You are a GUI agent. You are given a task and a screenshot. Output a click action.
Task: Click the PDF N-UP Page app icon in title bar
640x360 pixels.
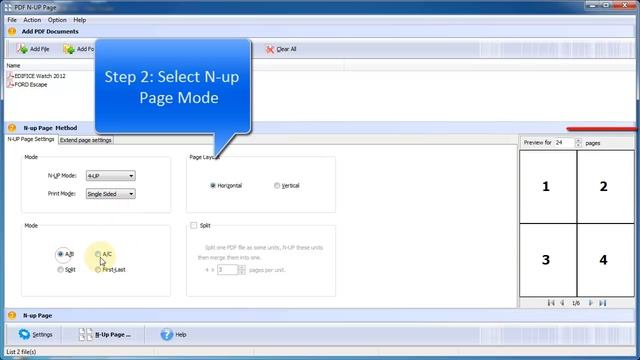[x=8, y=7]
